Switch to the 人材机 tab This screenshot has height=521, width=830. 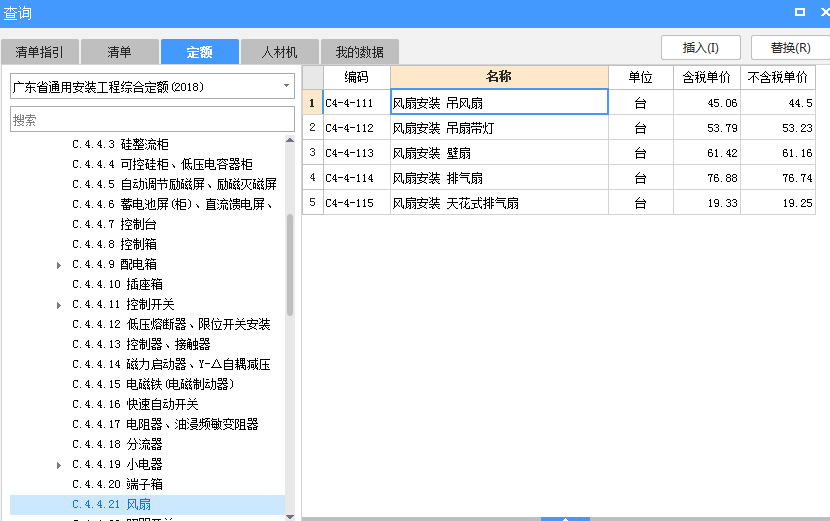point(279,52)
